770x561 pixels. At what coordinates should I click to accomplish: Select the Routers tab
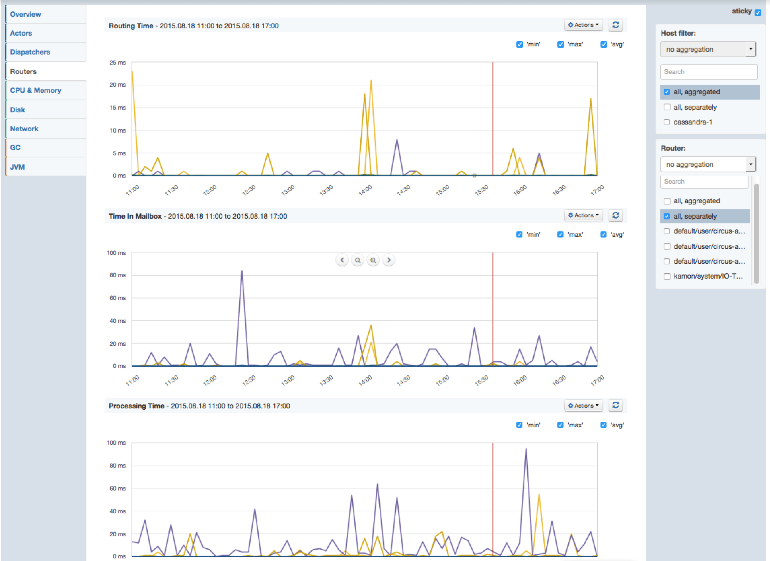tap(46, 71)
